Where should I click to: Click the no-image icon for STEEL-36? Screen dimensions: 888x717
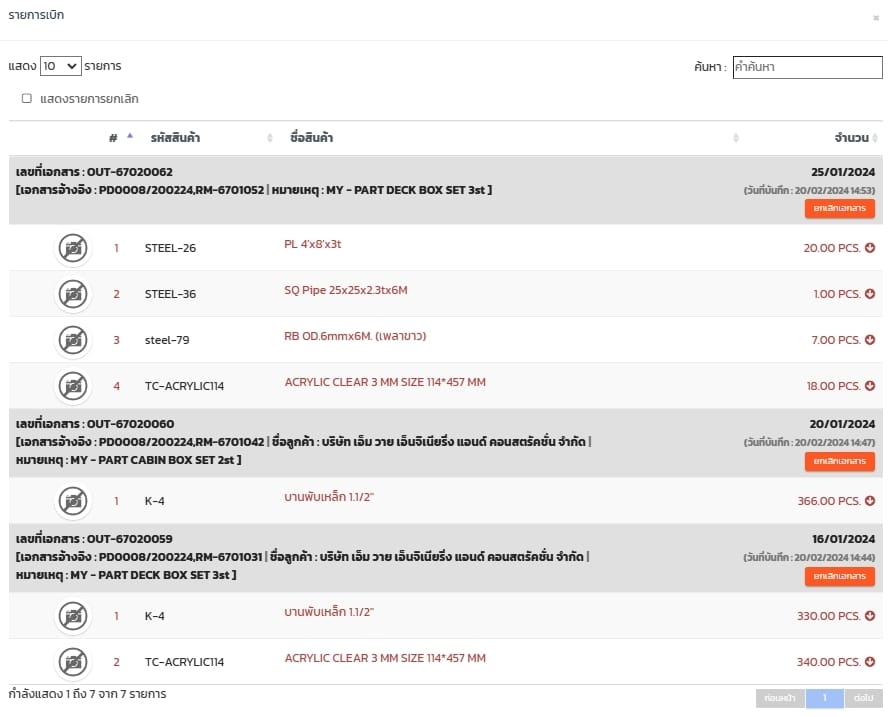tap(72, 294)
